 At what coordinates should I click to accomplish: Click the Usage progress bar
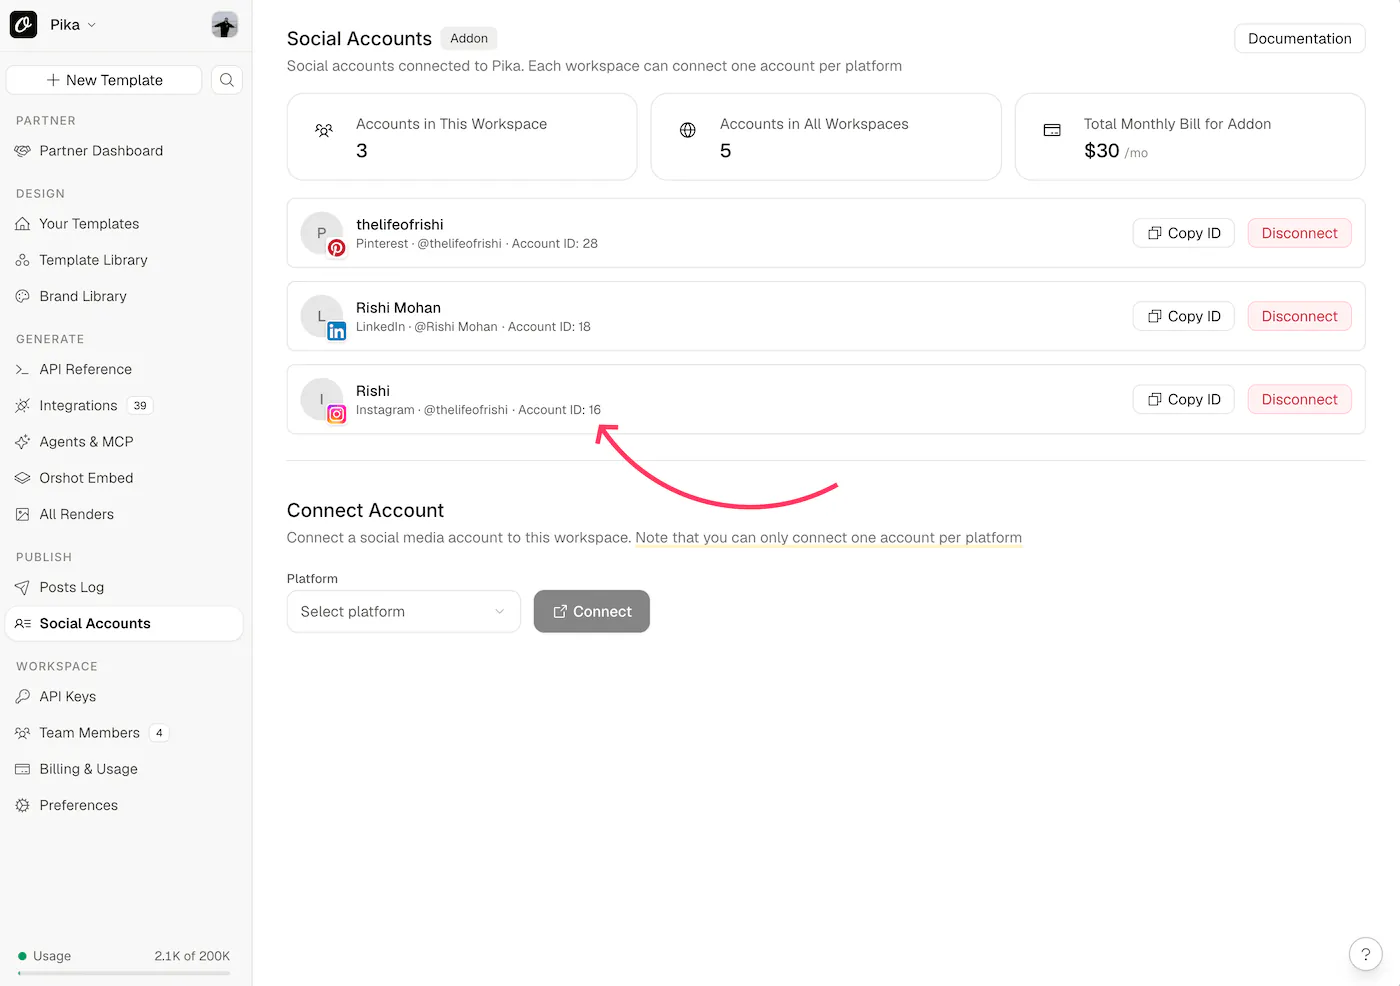pyautogui.click(x=124, y=973)
